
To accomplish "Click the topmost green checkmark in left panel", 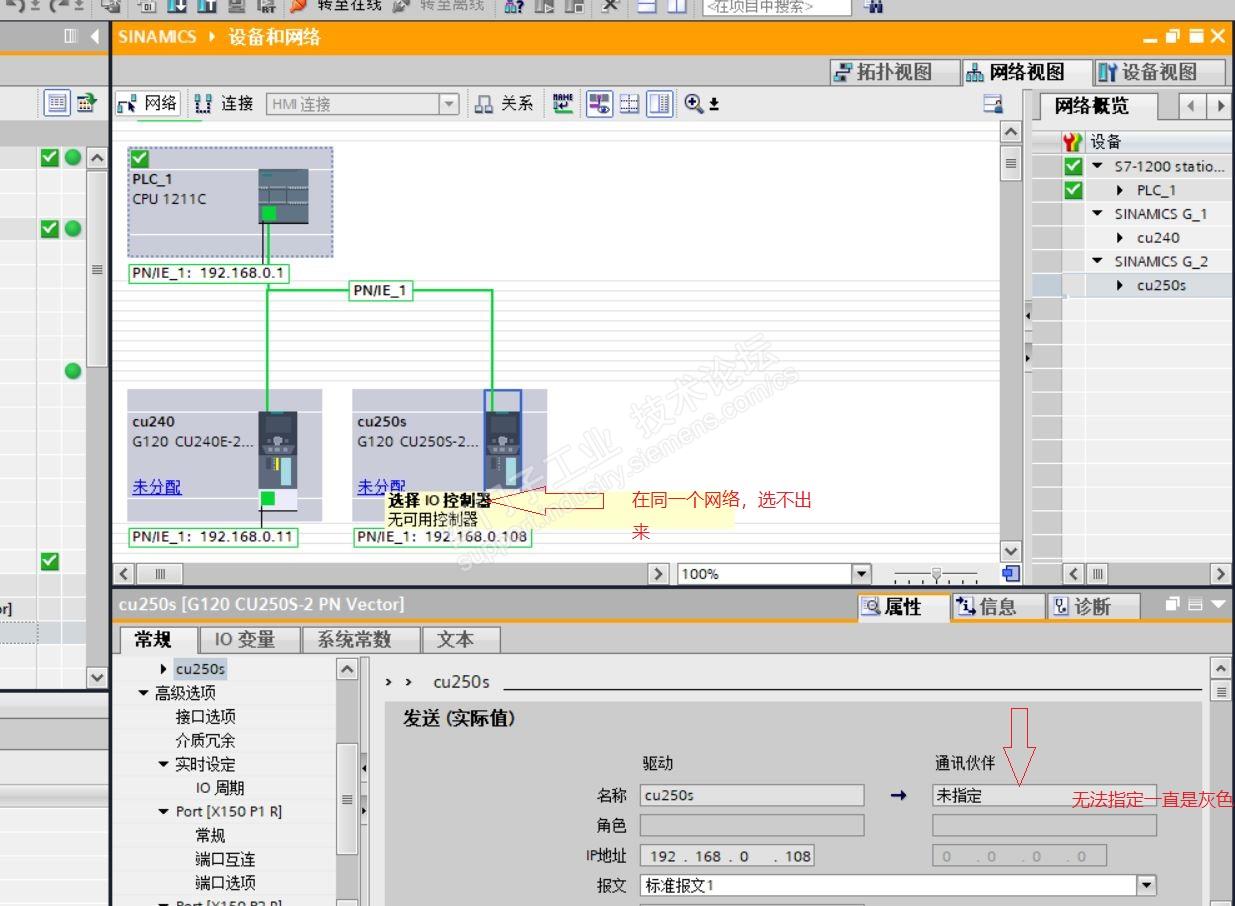I will point(49,157).
